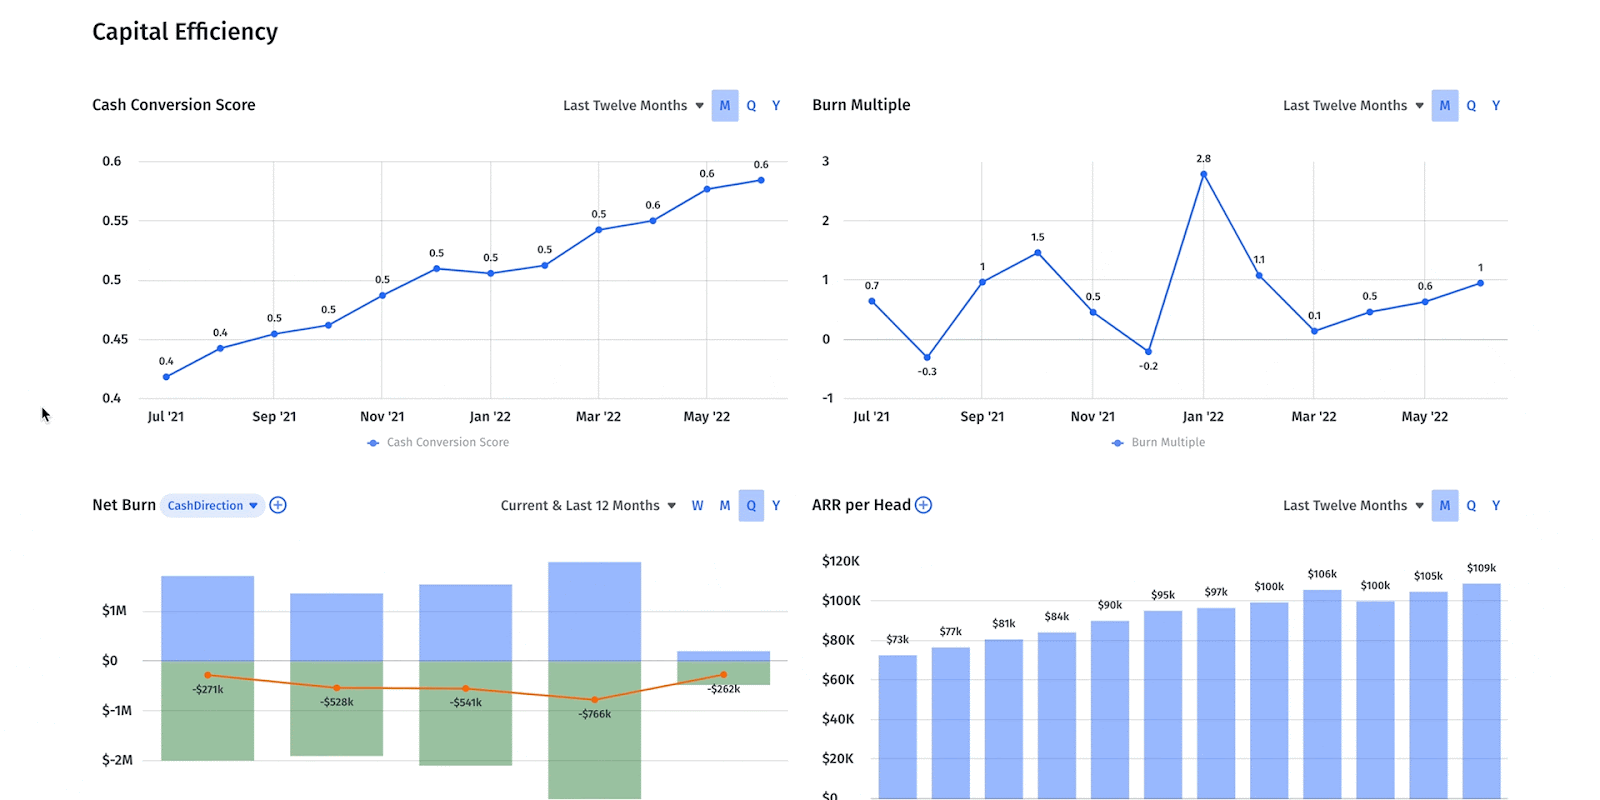Image resolution: width=1600 pixels, height=800 pixels.
Task: Click plus icon next to Net Burn
Action: coord(278,505)
